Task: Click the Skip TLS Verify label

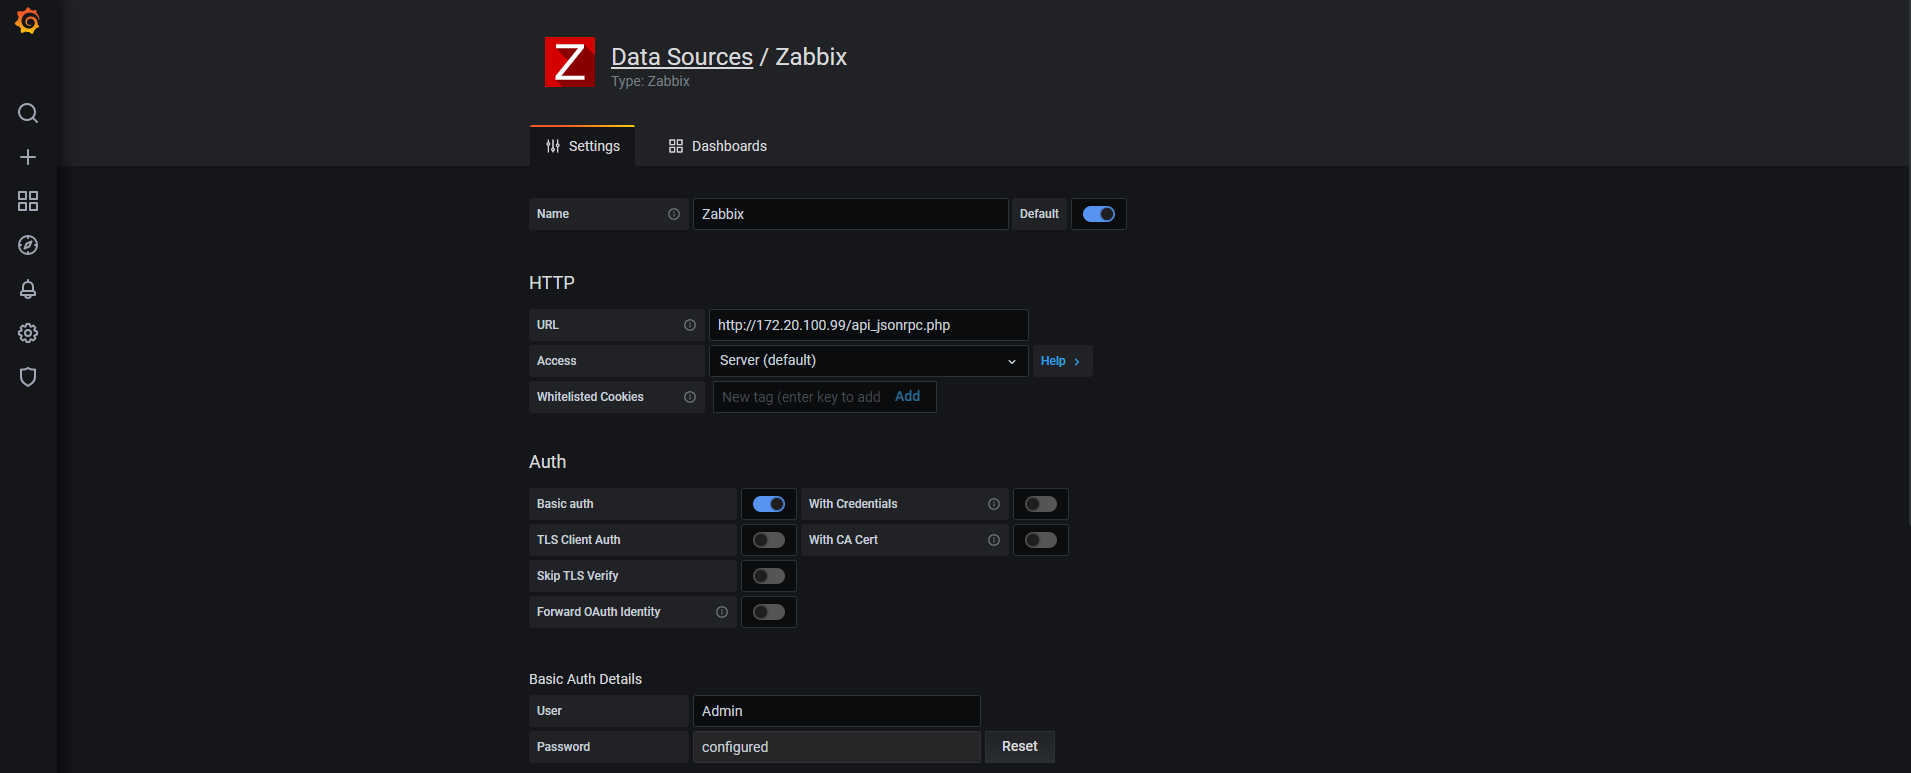Action: pos(578,576)
